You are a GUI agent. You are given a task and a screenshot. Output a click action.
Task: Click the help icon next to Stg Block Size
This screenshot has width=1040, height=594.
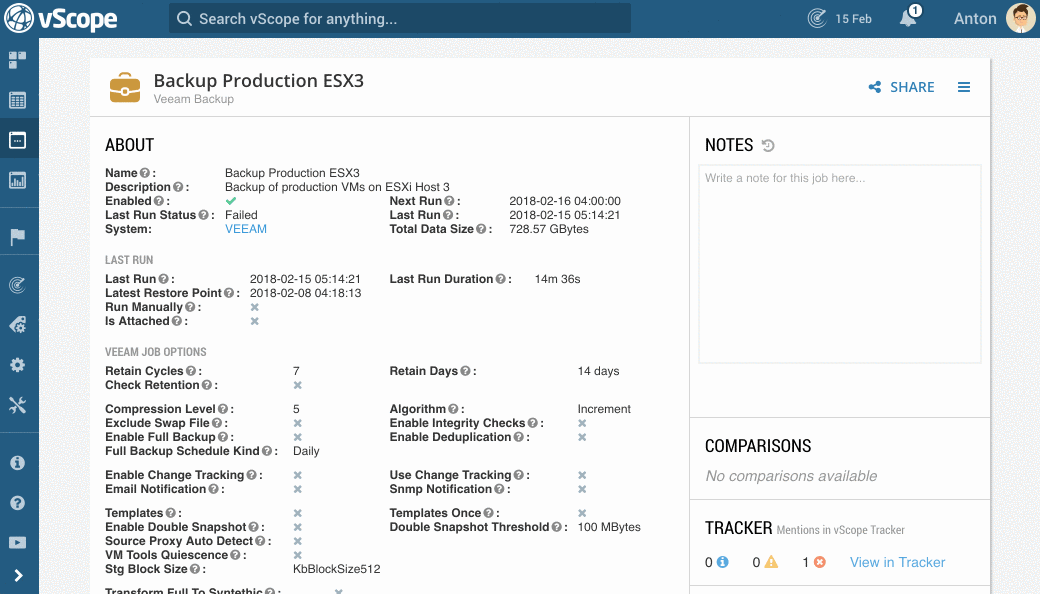195,569
